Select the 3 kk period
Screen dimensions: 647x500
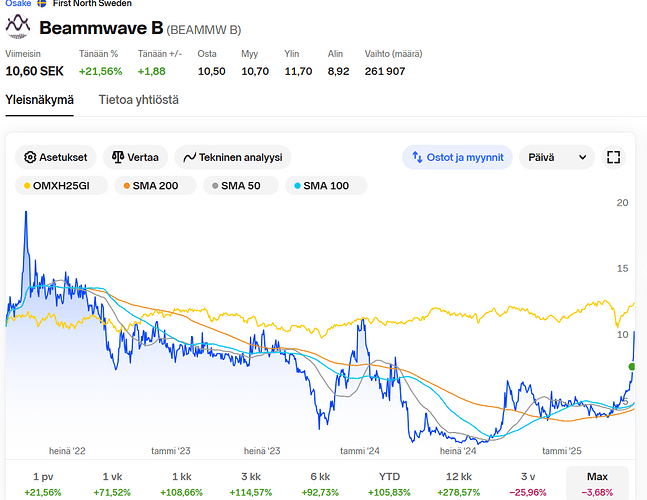(251, 484)
